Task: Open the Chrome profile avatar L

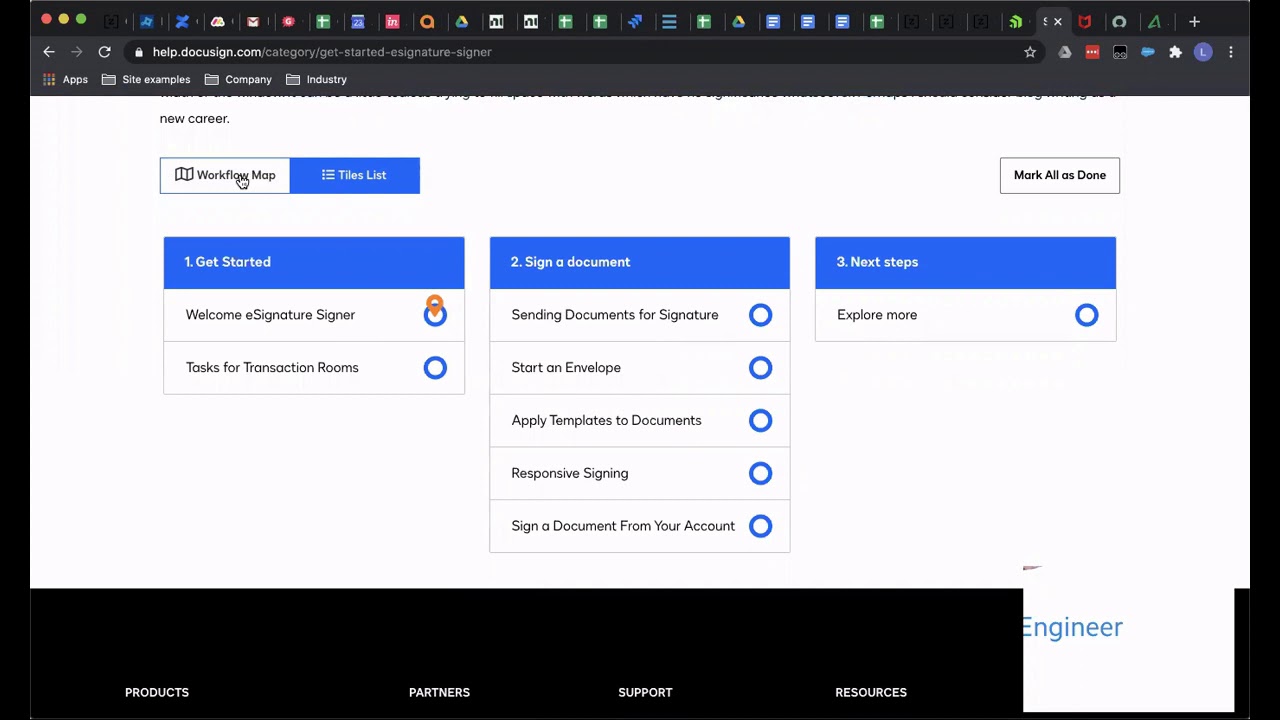Action: tap(1203, 52)
